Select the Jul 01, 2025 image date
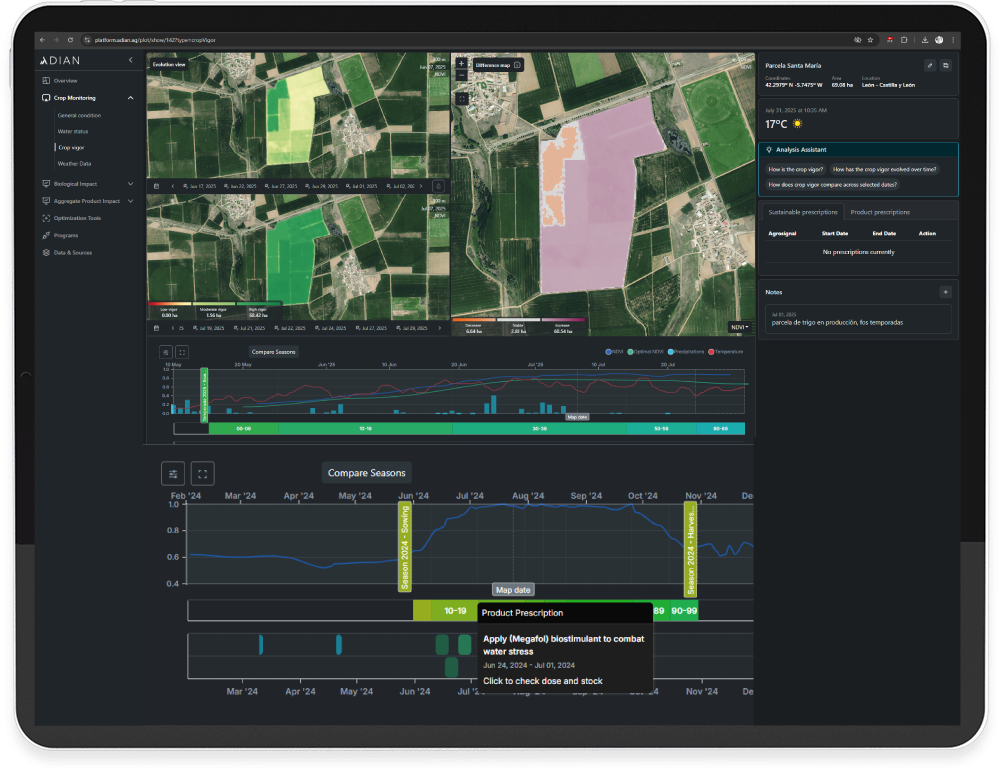Viewport: 1000px width, 770px height. 362,186
